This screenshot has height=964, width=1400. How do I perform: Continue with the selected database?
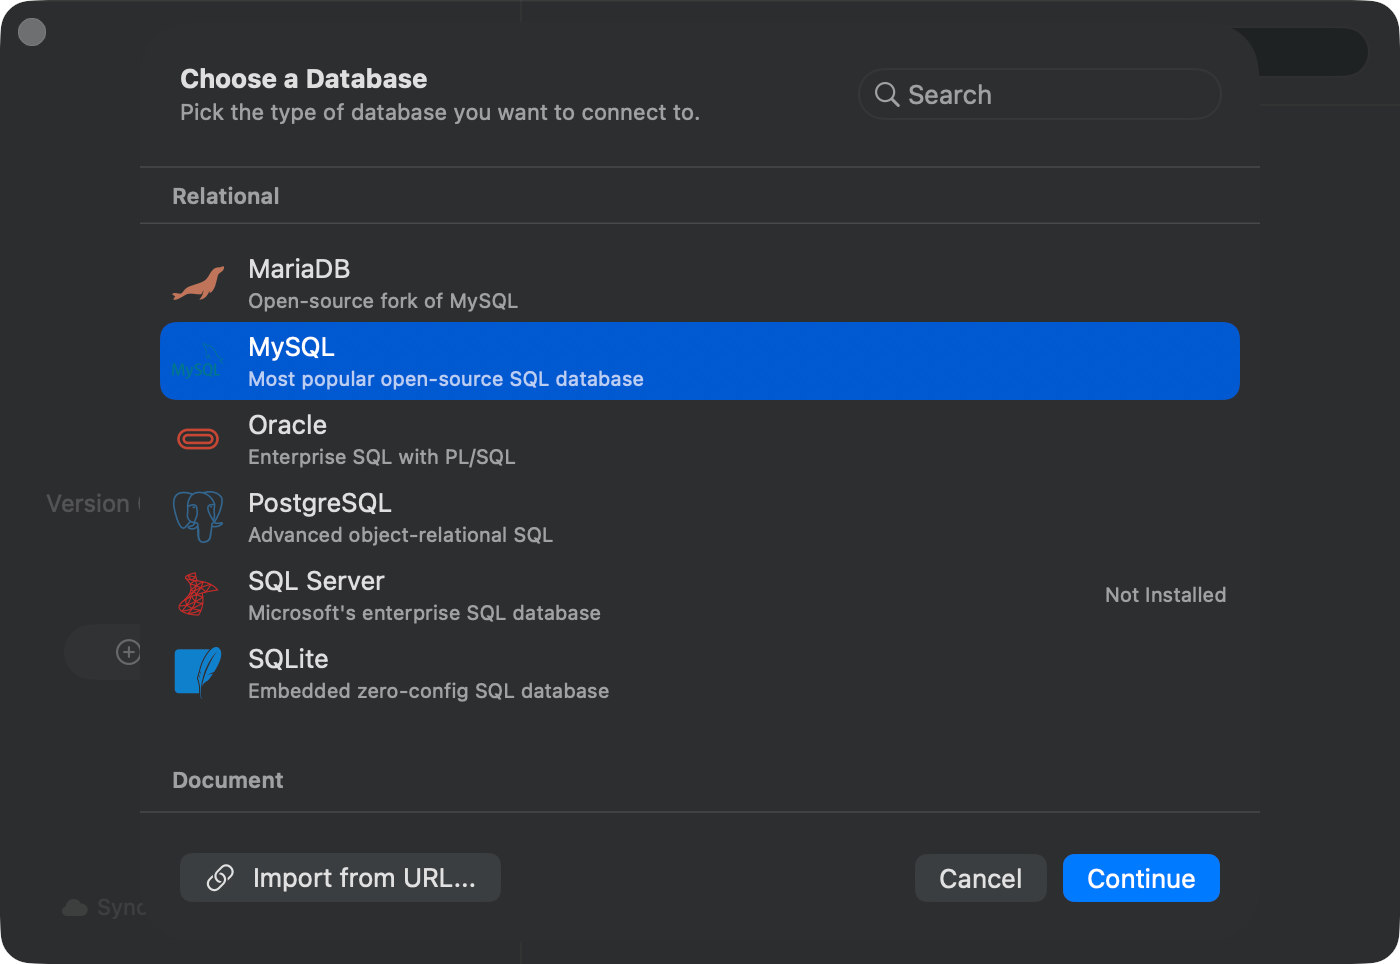click(x=1141, y=878)
